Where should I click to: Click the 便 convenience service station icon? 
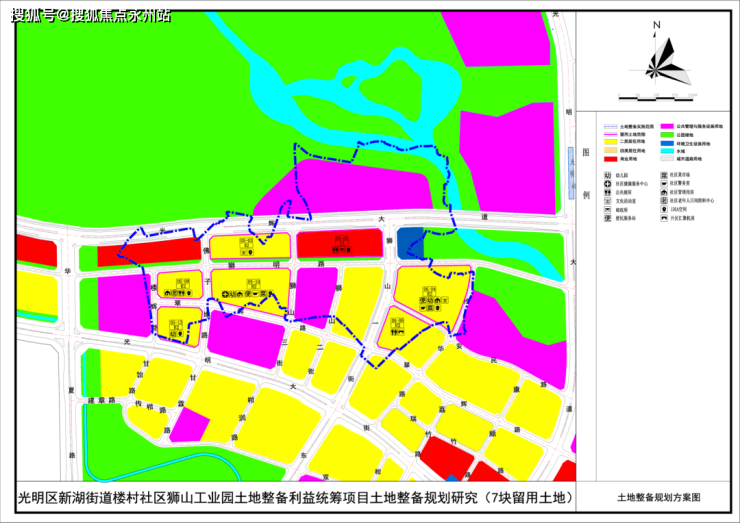click(x=607, y=218)
